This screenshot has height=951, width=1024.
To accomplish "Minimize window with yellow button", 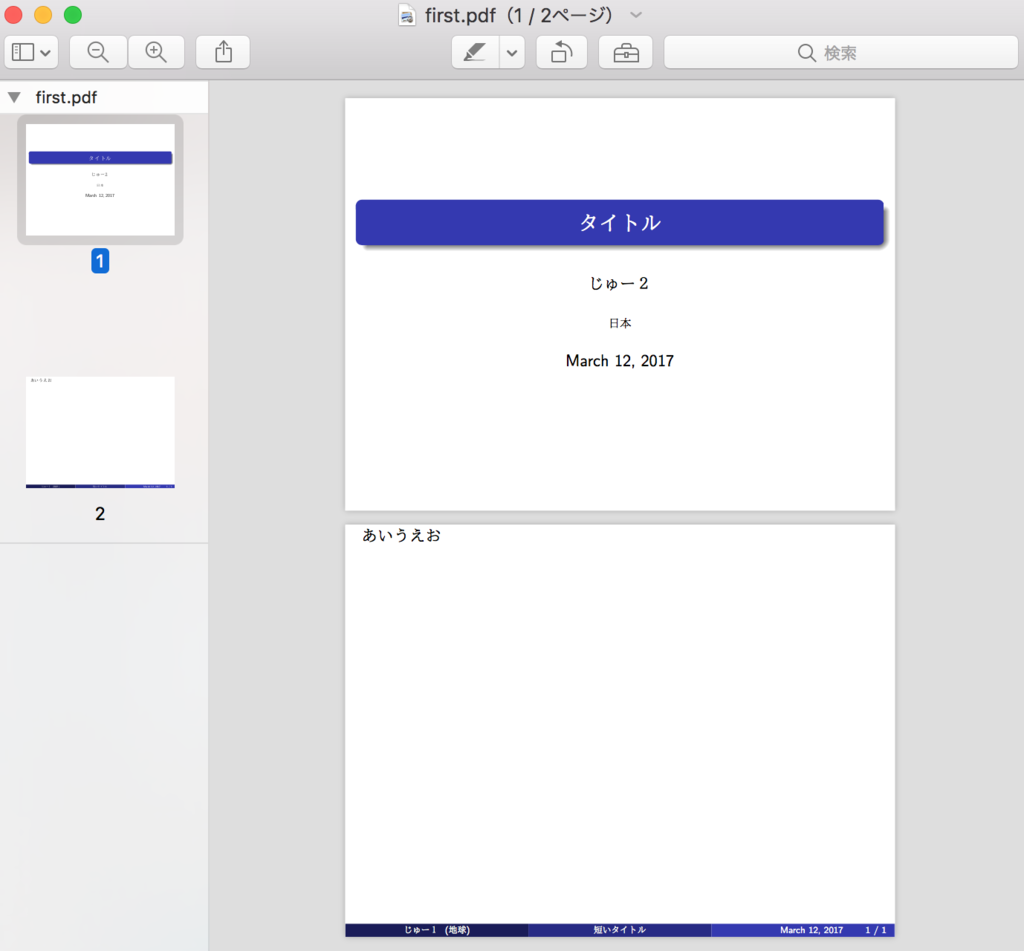I will tap(43, 14).
